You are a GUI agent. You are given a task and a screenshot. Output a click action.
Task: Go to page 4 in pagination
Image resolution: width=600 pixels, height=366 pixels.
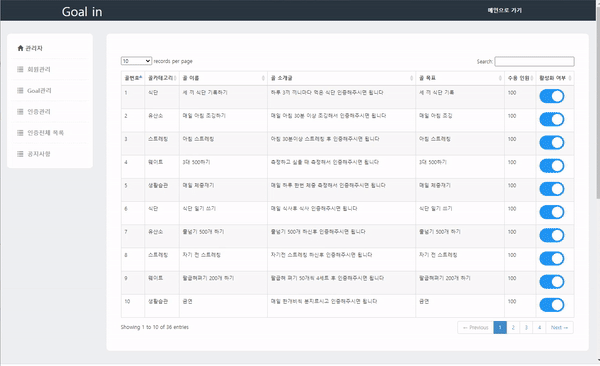pos(539,327)
